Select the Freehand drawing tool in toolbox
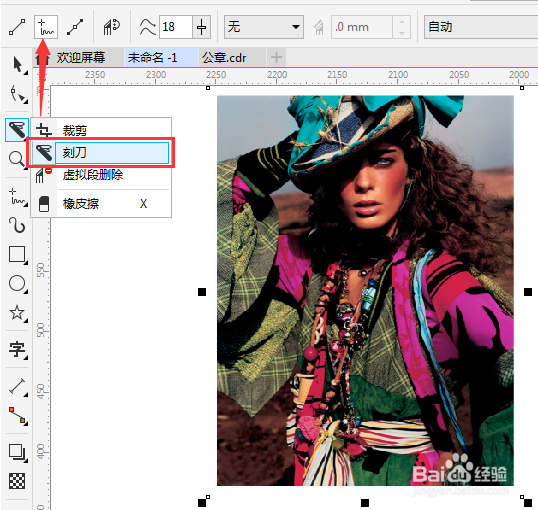The height and width of the screenshot is (510, 538). [17, 197]
